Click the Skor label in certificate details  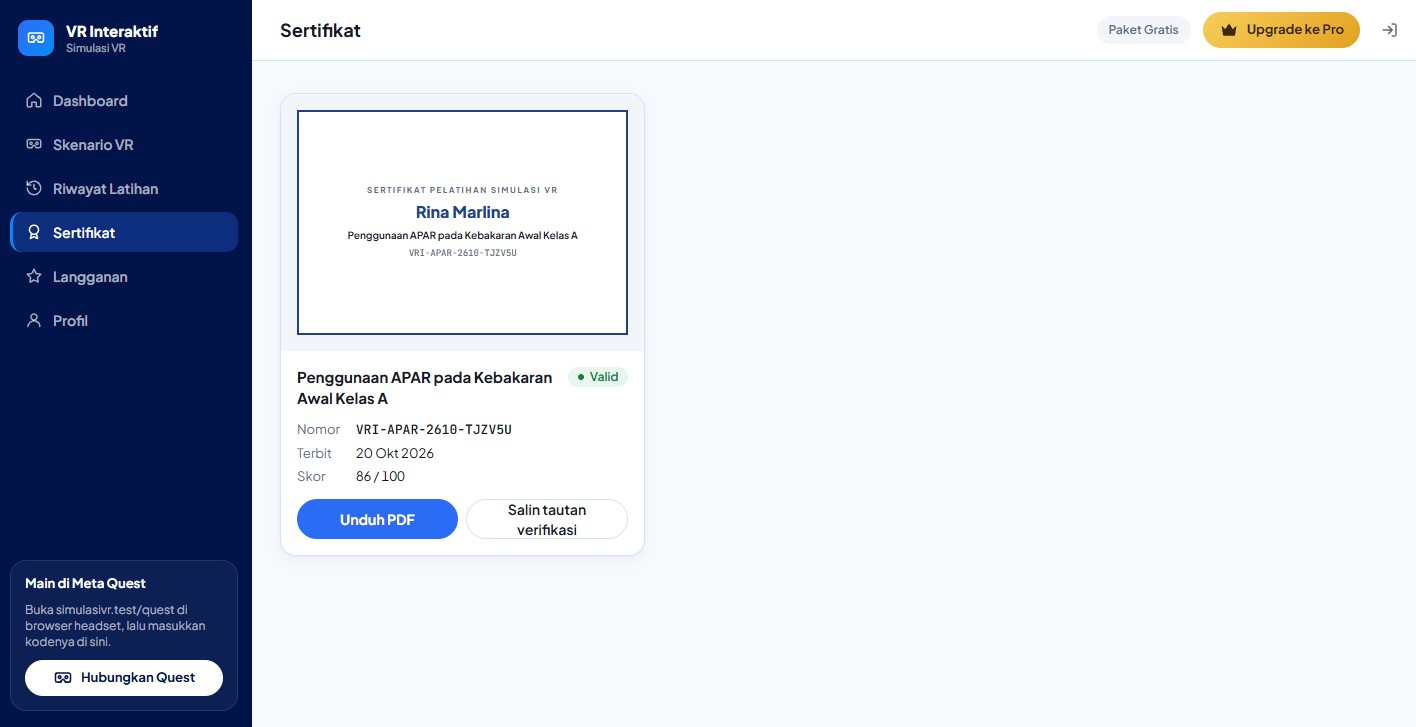point(312,476)
